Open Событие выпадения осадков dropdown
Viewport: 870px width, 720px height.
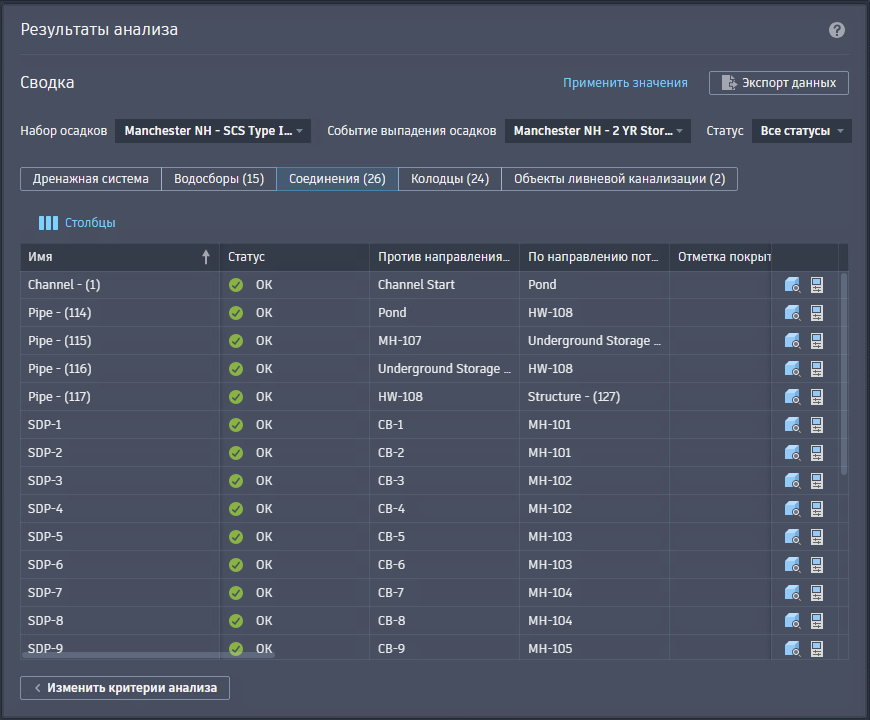click(598, 131)
